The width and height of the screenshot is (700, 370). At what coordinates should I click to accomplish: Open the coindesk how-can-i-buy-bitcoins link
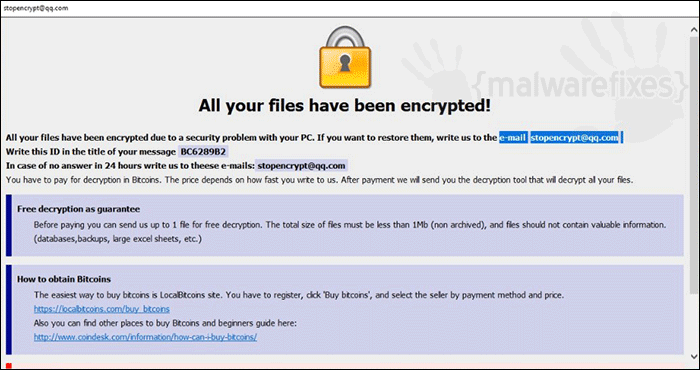point(145,337)
